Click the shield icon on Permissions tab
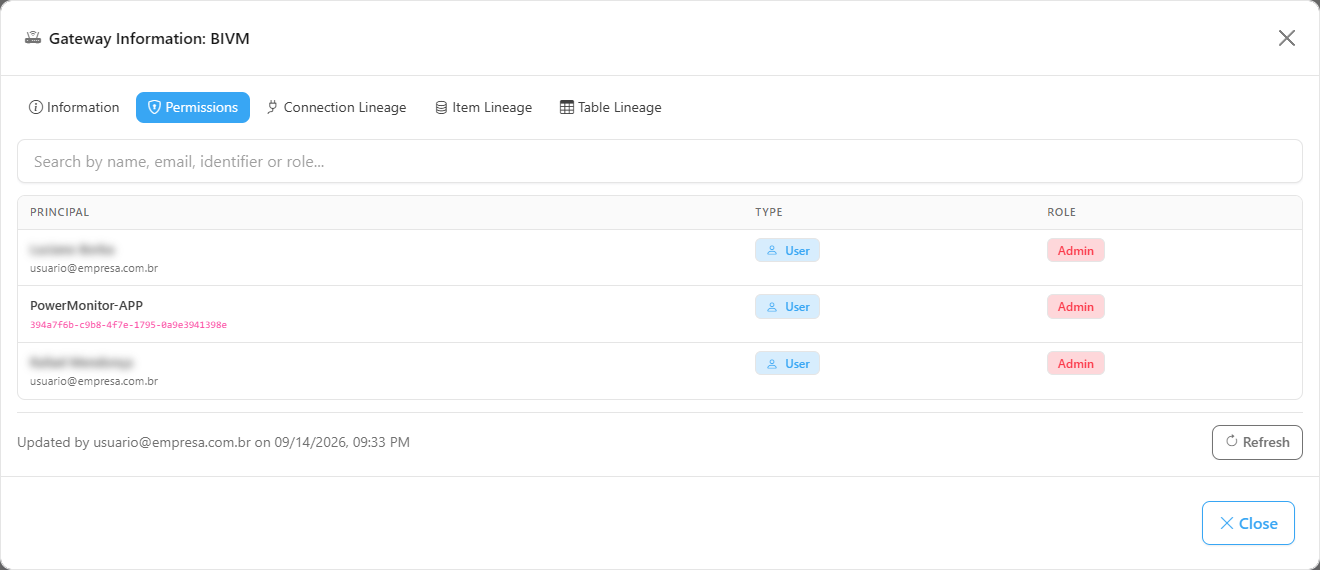The image size is (1320, 570). pos(154,107)
